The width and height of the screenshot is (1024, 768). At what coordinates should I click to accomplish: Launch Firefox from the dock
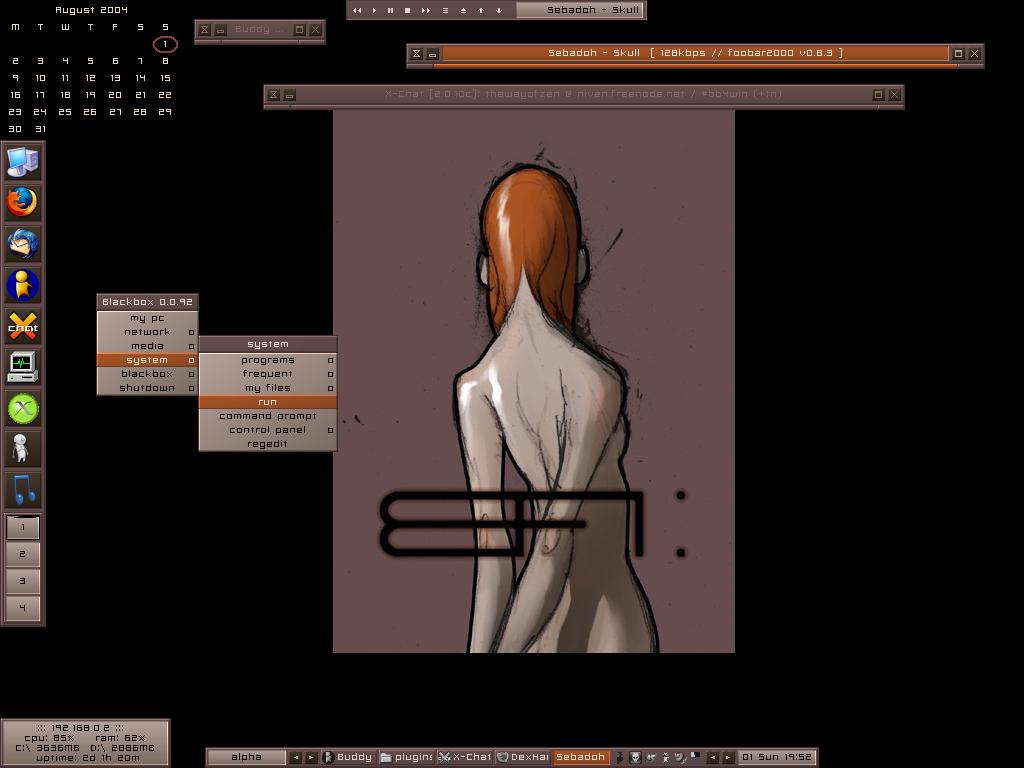pyautogui.click(x=23, y=202)
